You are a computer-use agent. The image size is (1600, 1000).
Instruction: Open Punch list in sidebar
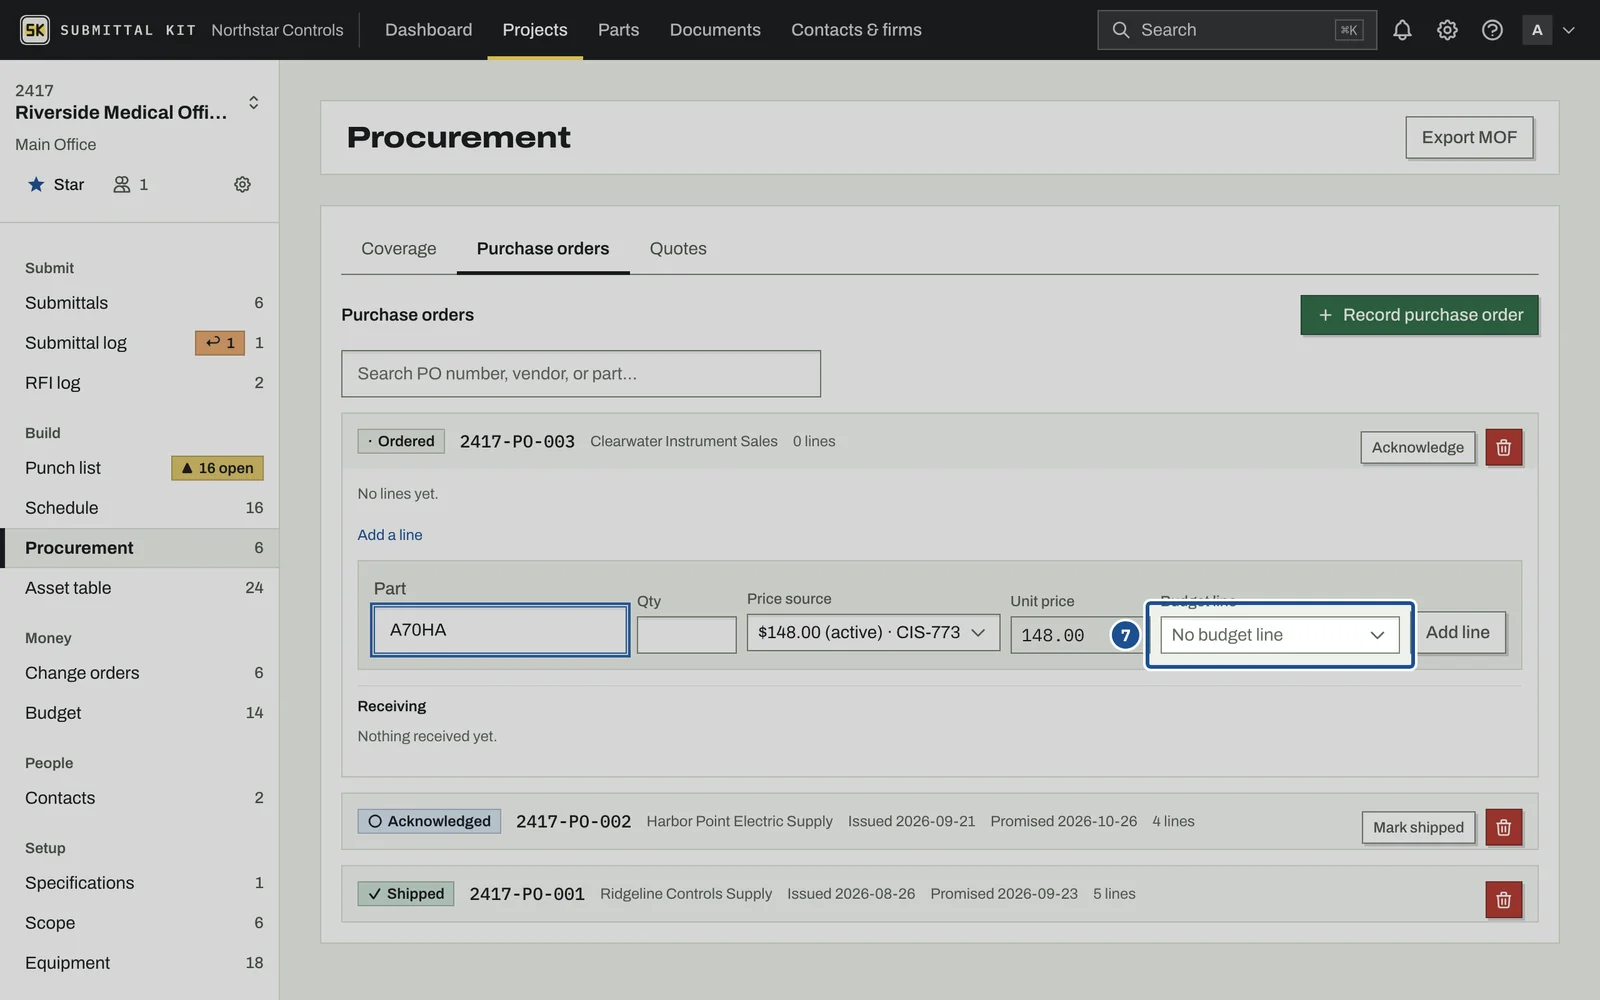point(140,468)
